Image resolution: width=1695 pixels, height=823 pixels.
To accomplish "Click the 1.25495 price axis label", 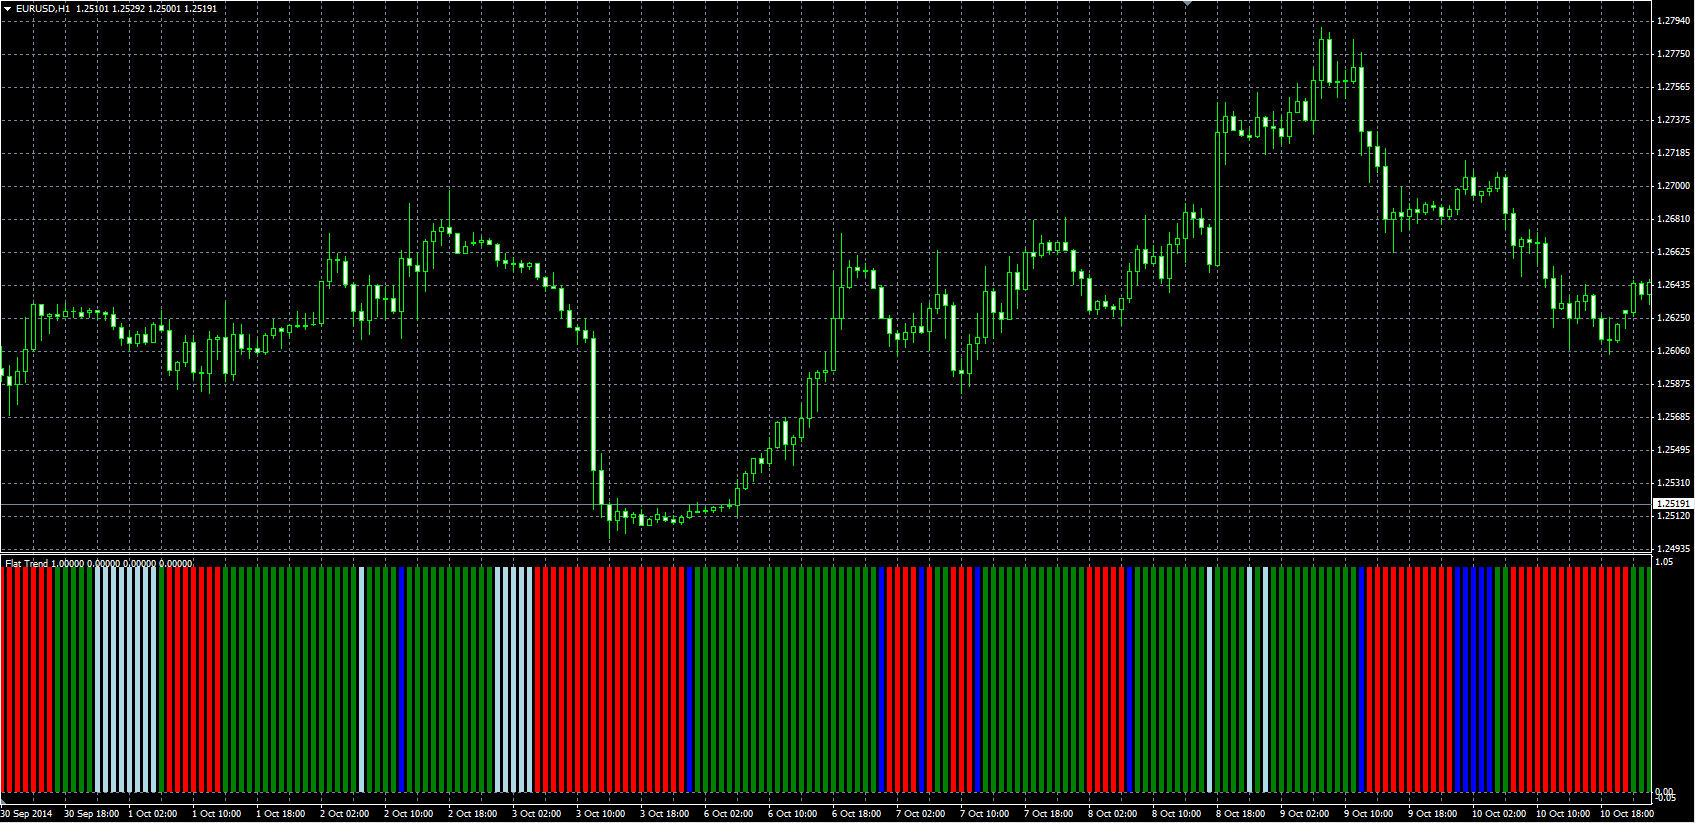I will tap(1673, 450).
